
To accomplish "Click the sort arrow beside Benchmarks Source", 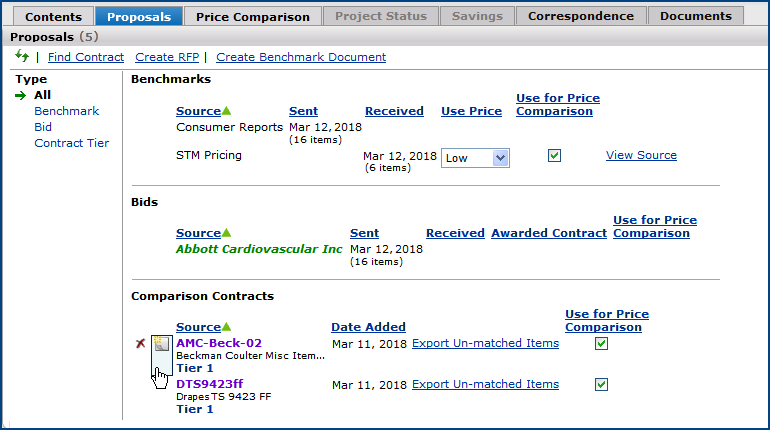I will point(226,111).
